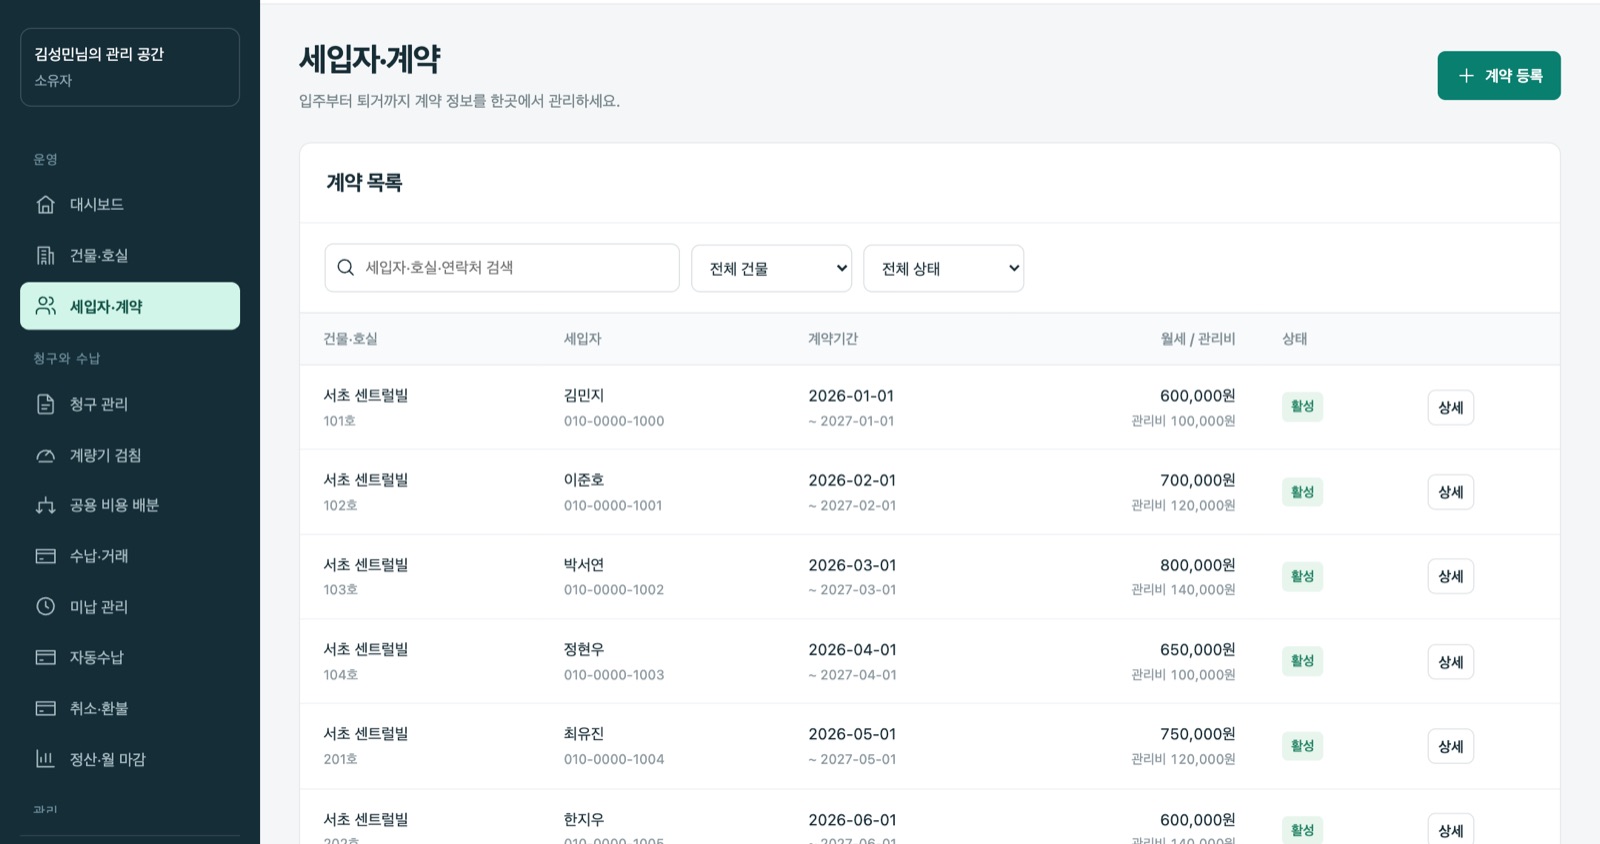Open the 대시보드 menu
This screenshot has height=844, width=1600.
click(x=130, y=205)
